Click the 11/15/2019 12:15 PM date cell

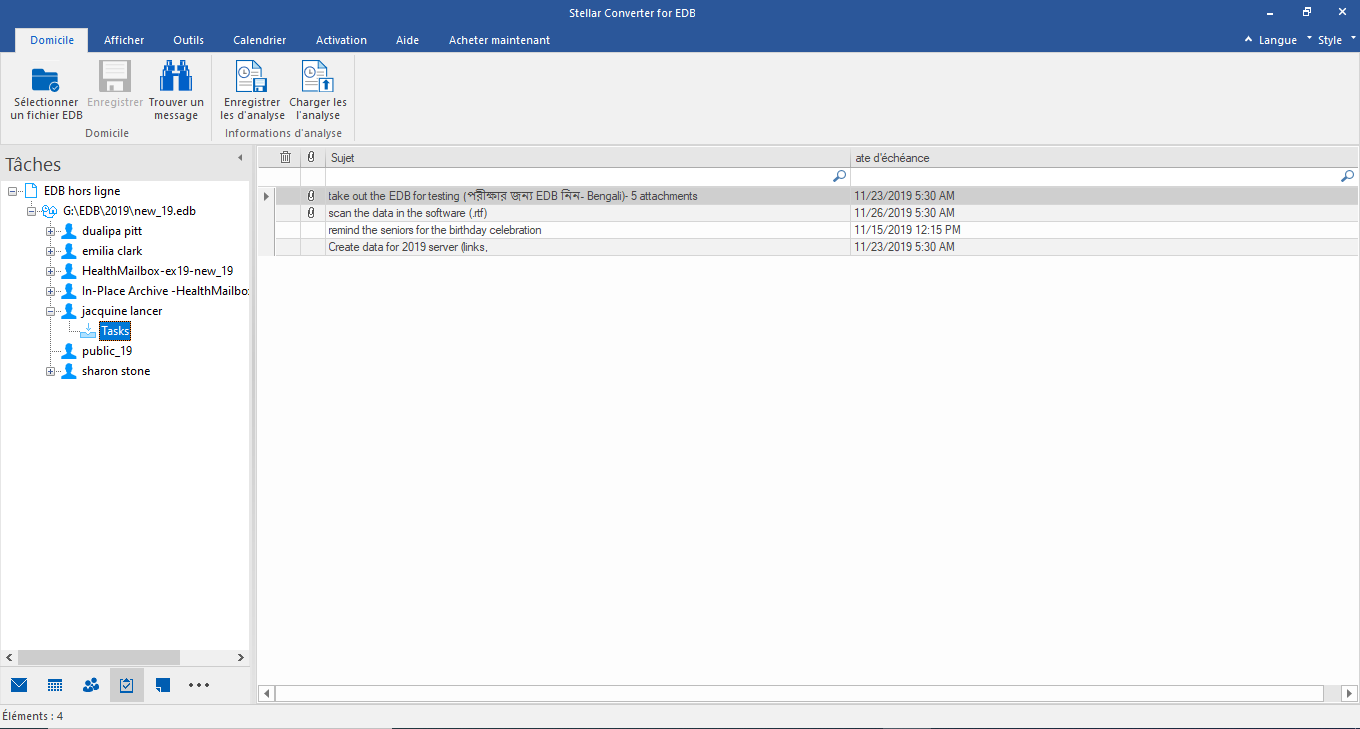(x=1104, y=230)
